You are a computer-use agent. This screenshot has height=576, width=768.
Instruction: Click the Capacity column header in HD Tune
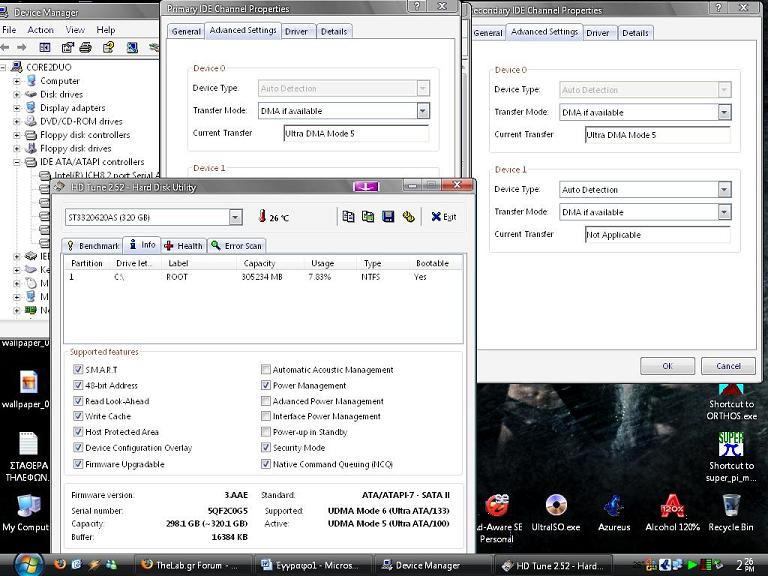point(260,263)
